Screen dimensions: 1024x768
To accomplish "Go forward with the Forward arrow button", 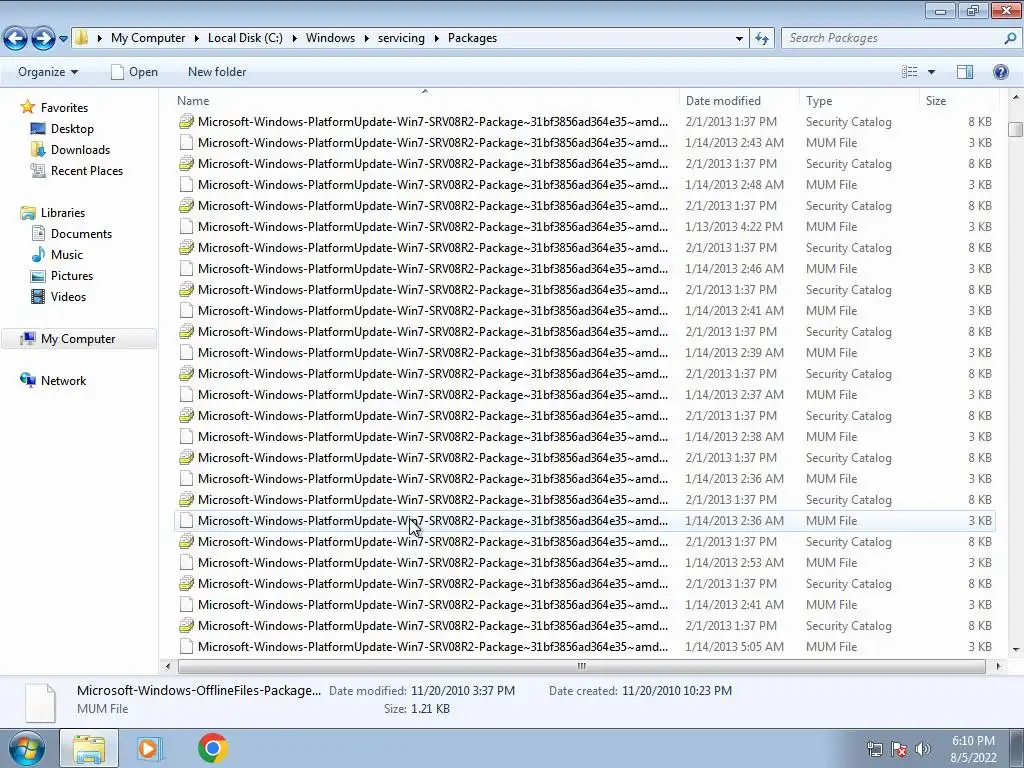I will (43, 38).
